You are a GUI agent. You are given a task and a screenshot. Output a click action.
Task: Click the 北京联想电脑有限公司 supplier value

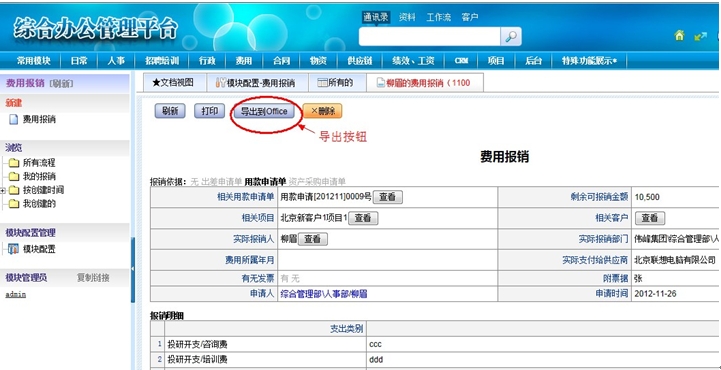pyautogui.click(x=675, y=260)
